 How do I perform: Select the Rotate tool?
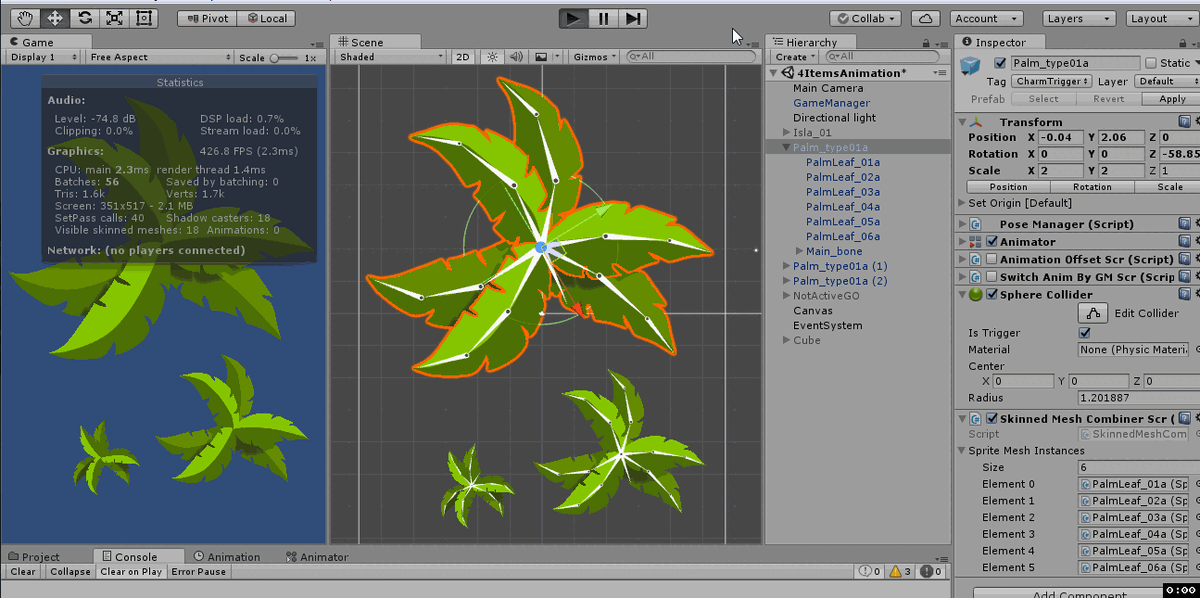85,18
